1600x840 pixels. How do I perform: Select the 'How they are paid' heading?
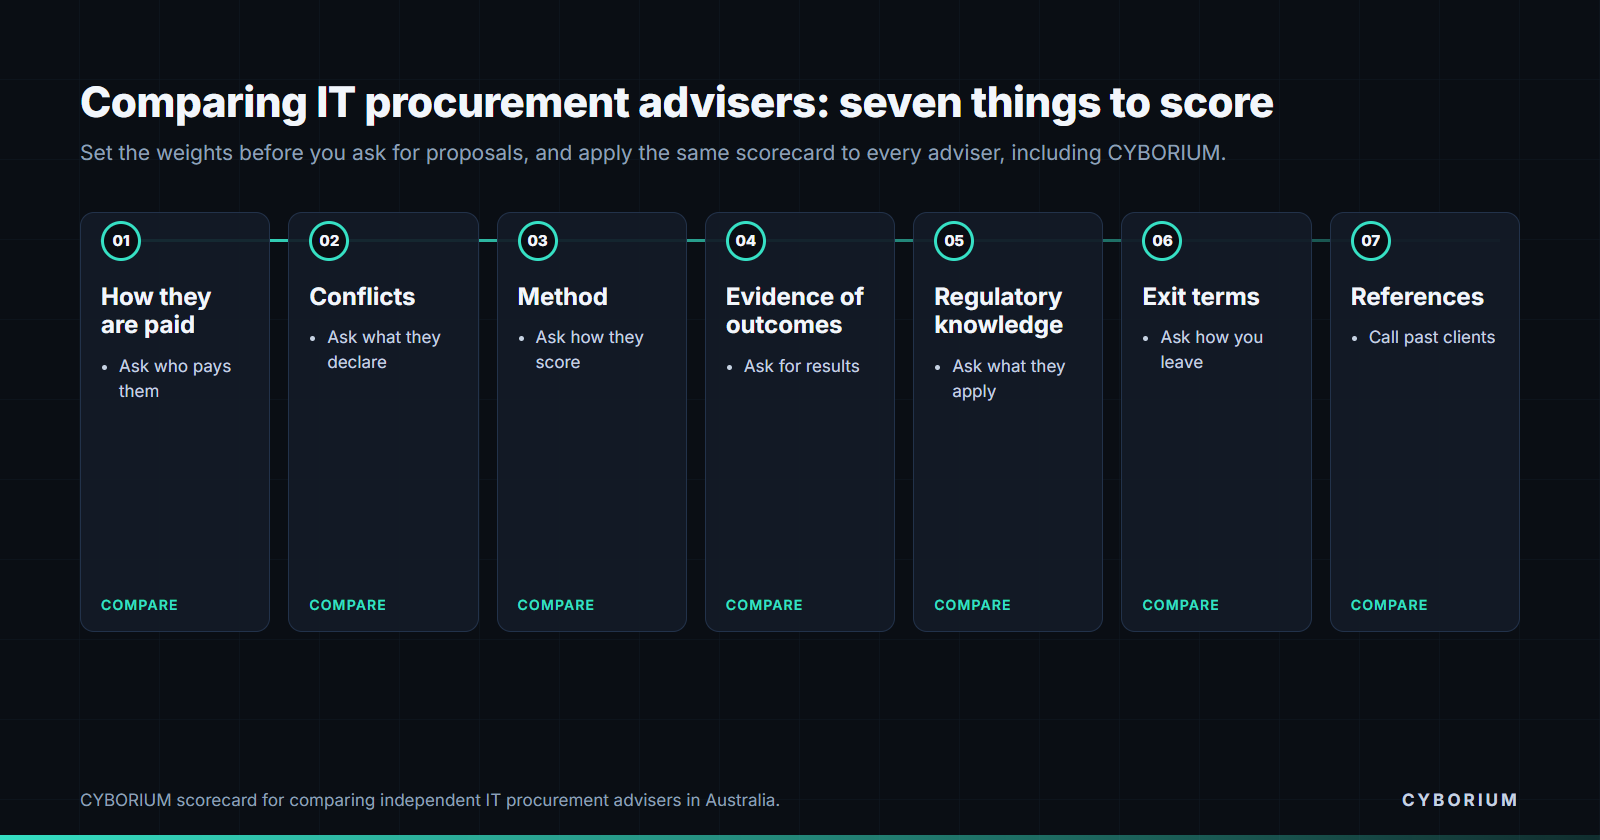click(x=156, y=311)
